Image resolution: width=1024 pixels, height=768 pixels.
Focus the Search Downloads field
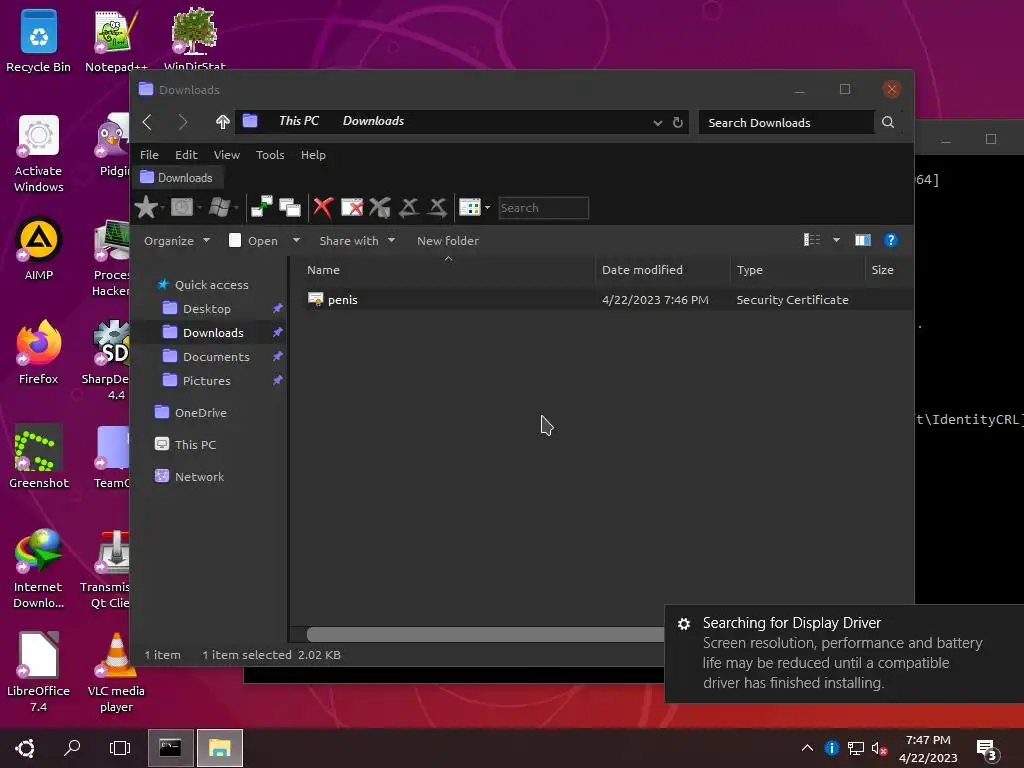[x=786, y=123]
